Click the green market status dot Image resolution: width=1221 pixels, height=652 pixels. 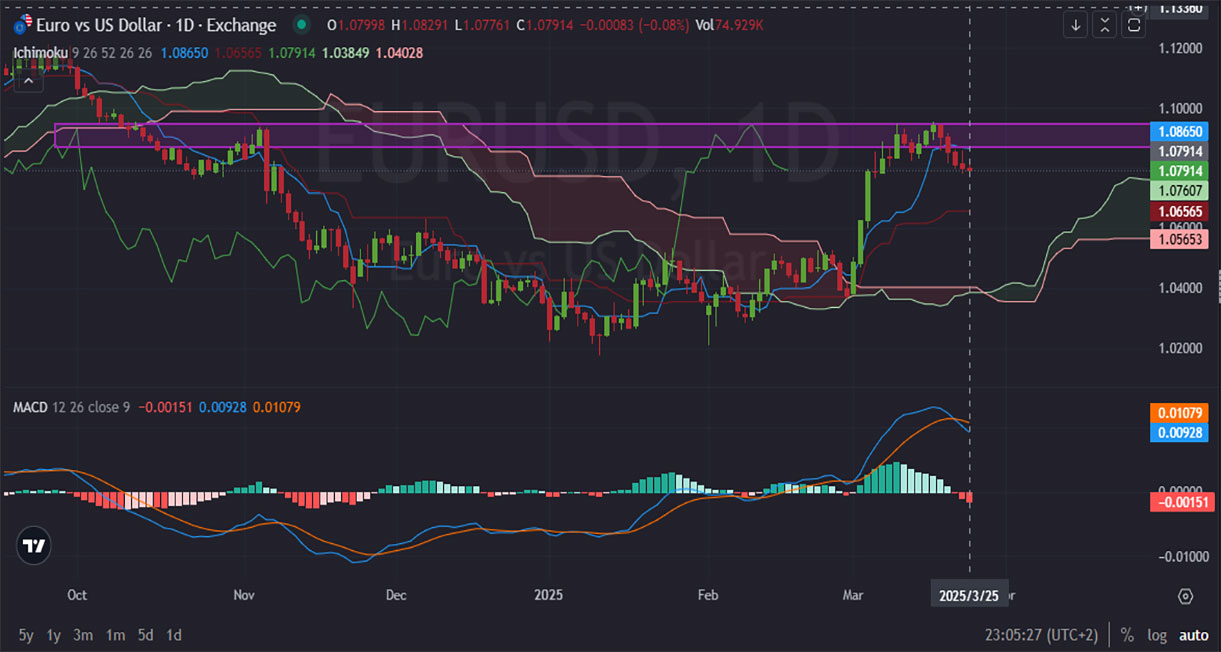(x=302, y=25)
